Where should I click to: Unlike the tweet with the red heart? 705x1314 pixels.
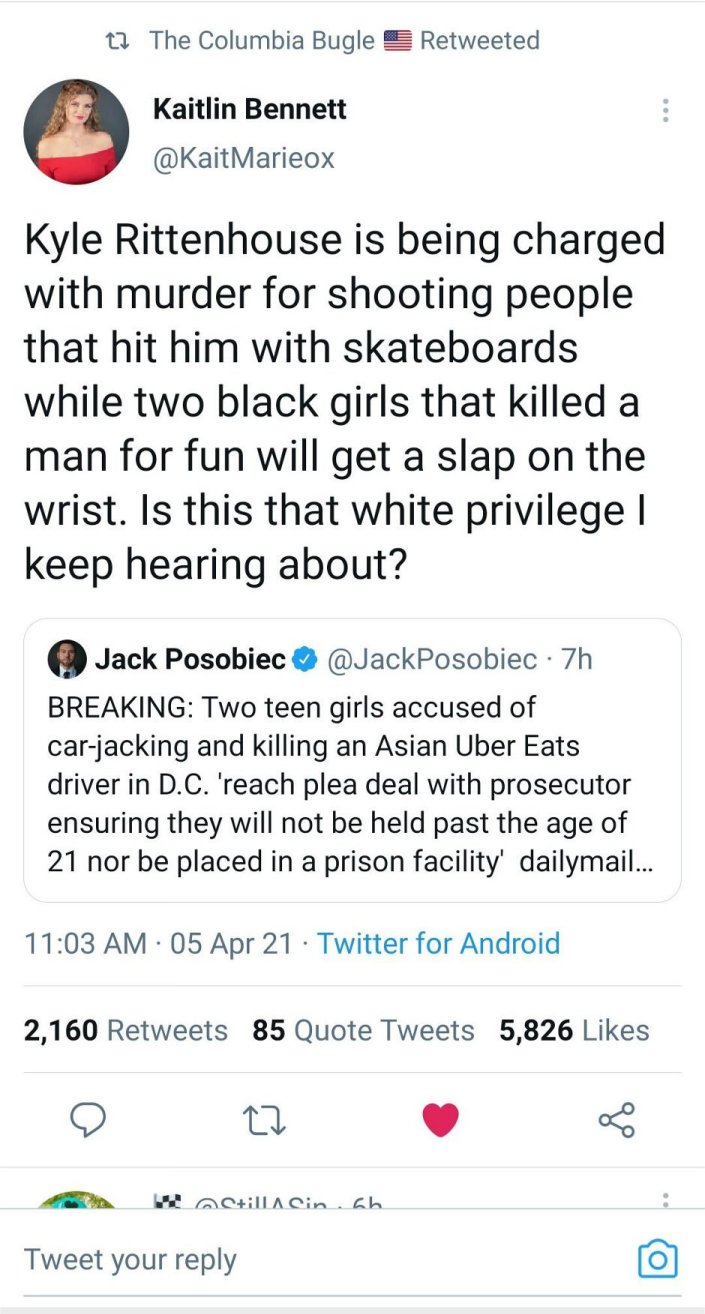click(x=441, y=1119)
